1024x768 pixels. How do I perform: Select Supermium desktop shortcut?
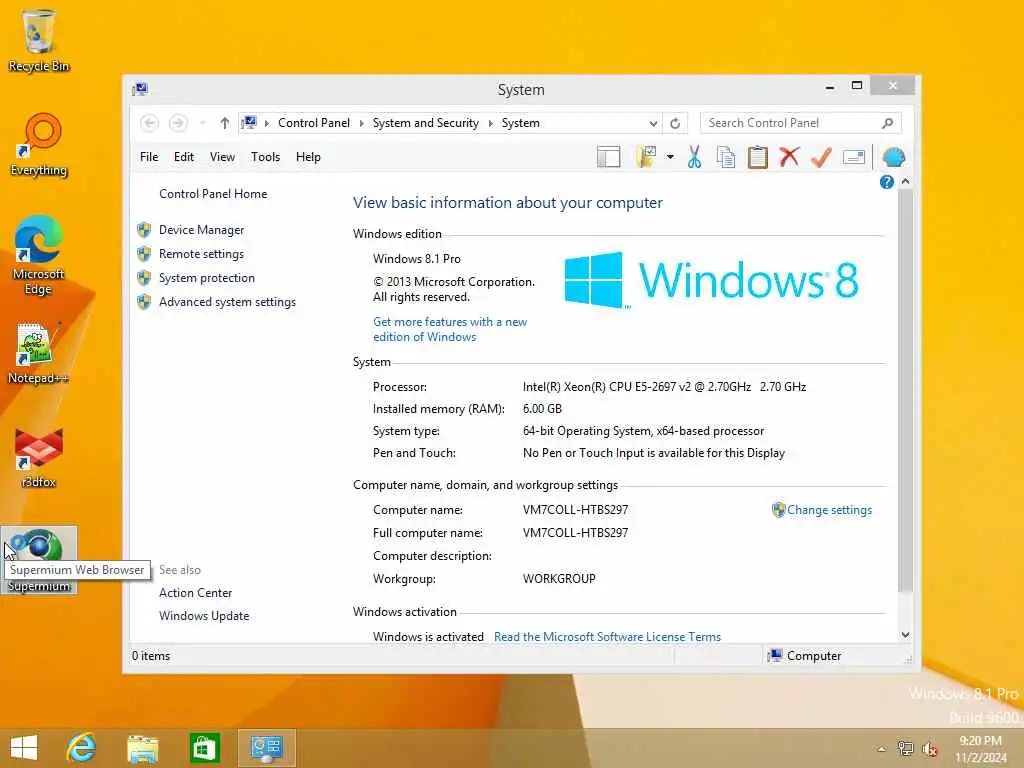[x=39, y=560]
